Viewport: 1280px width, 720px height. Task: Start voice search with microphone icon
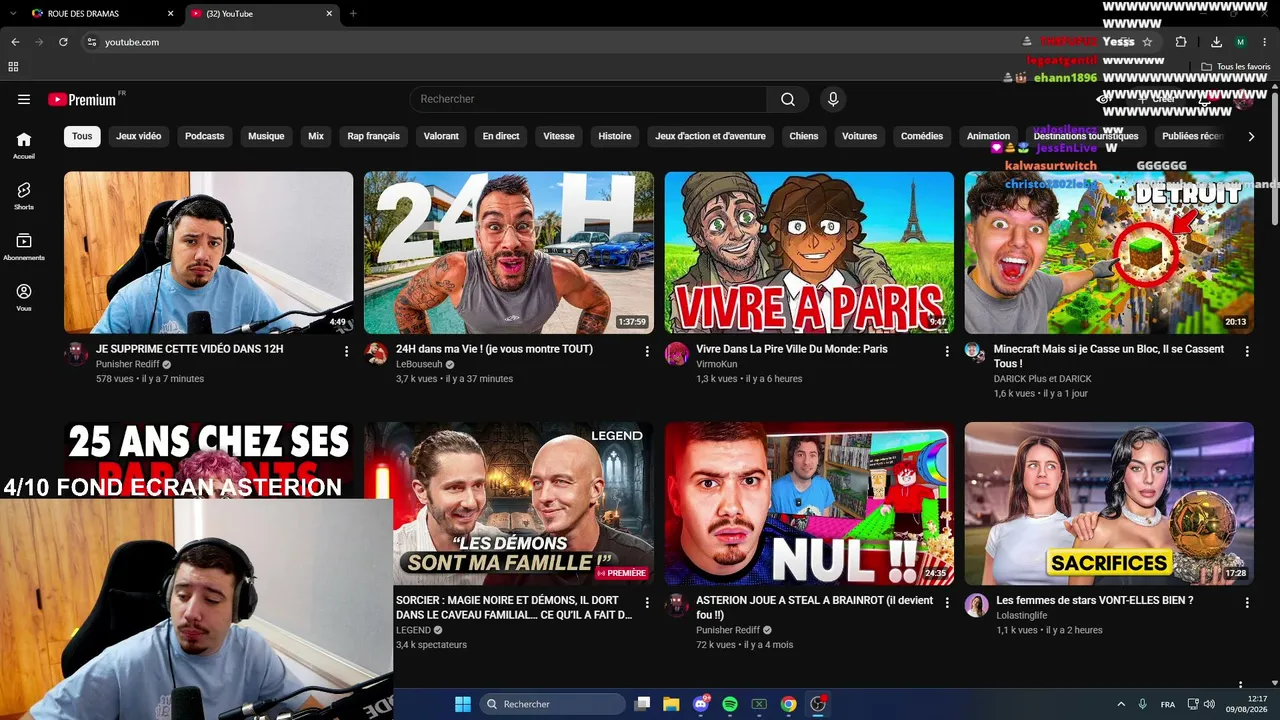(833, 99)
